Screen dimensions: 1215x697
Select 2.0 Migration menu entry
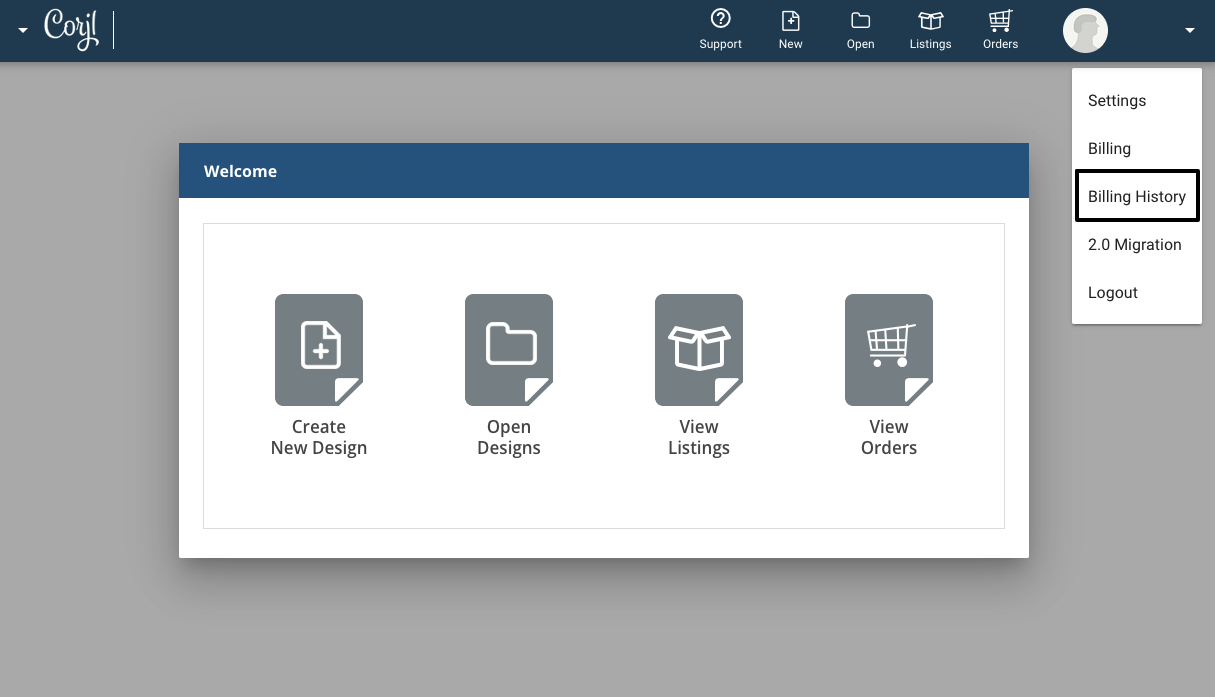pos(1137,244)
